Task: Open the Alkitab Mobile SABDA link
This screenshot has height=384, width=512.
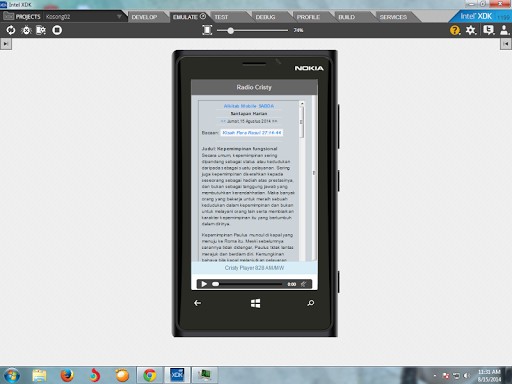Action: click(x=249, y=106)
